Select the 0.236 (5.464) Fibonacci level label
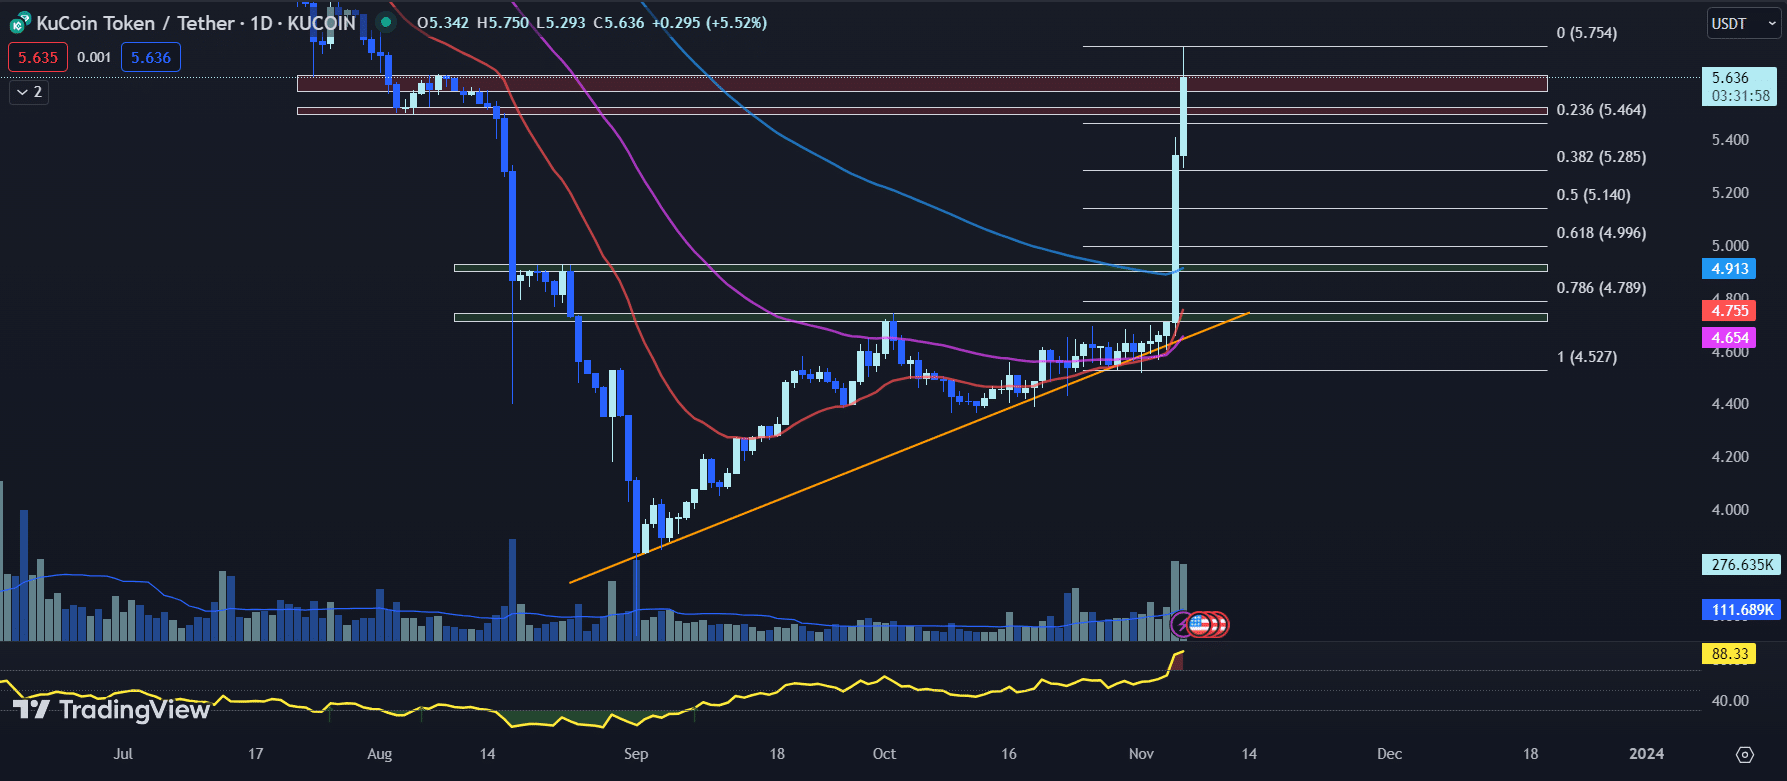This screenshot has width=1787, height=781. pyautogui.click(x=1601, y=110)
